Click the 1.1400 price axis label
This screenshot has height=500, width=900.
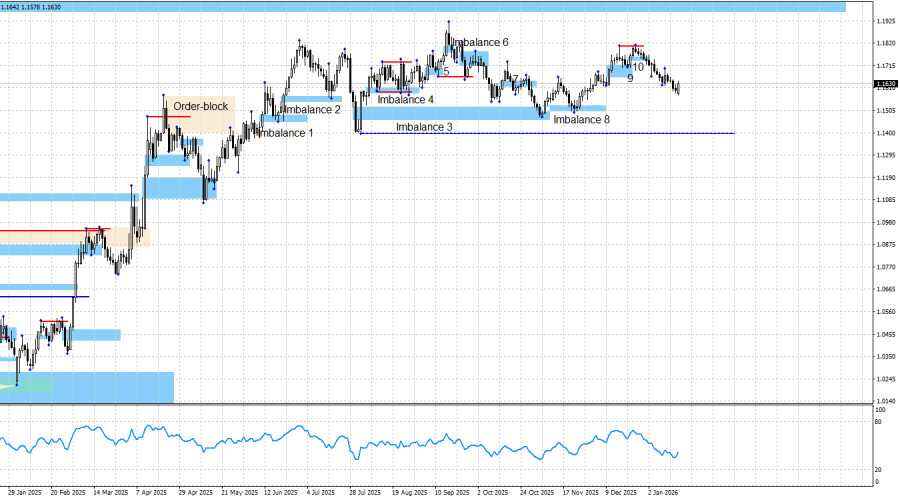[x=886, y=133]
